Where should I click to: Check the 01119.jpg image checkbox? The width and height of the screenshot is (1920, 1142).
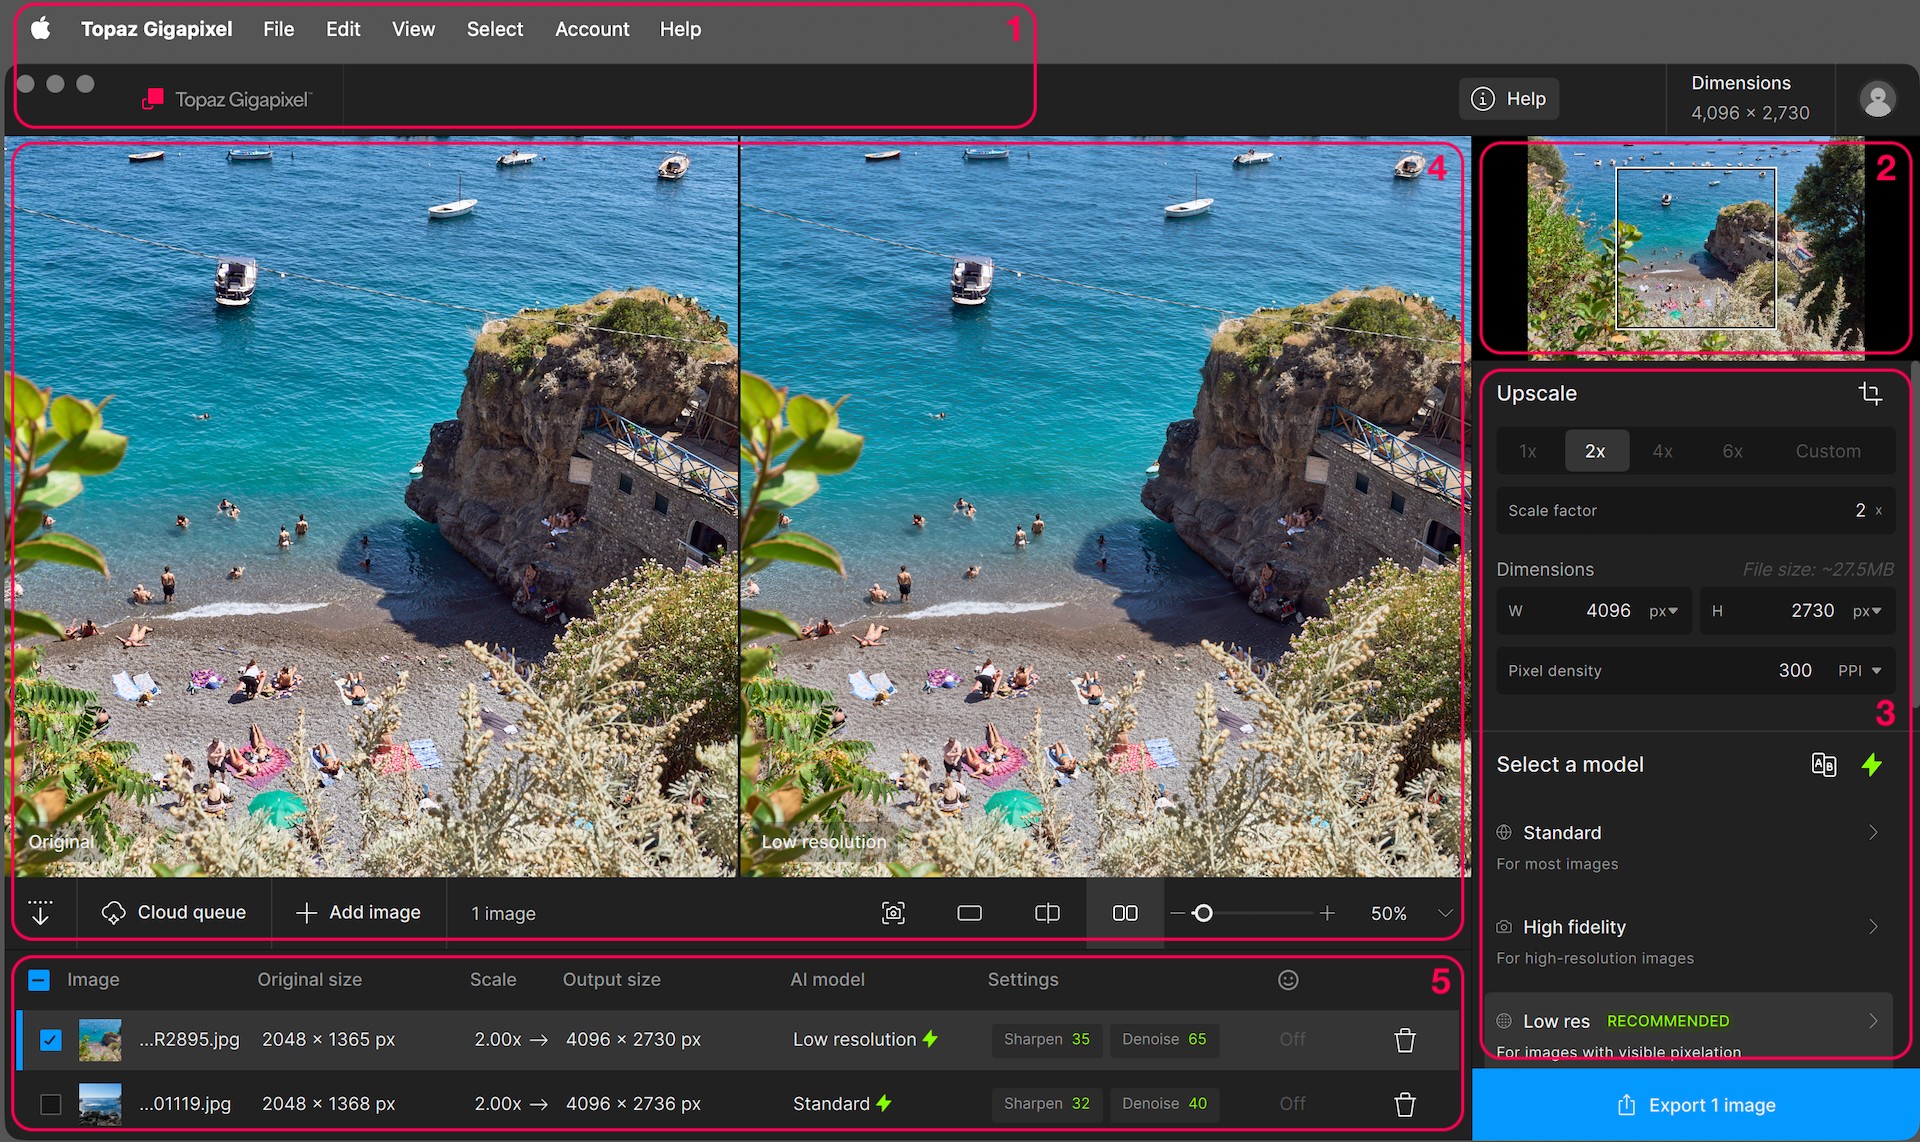51,1104
